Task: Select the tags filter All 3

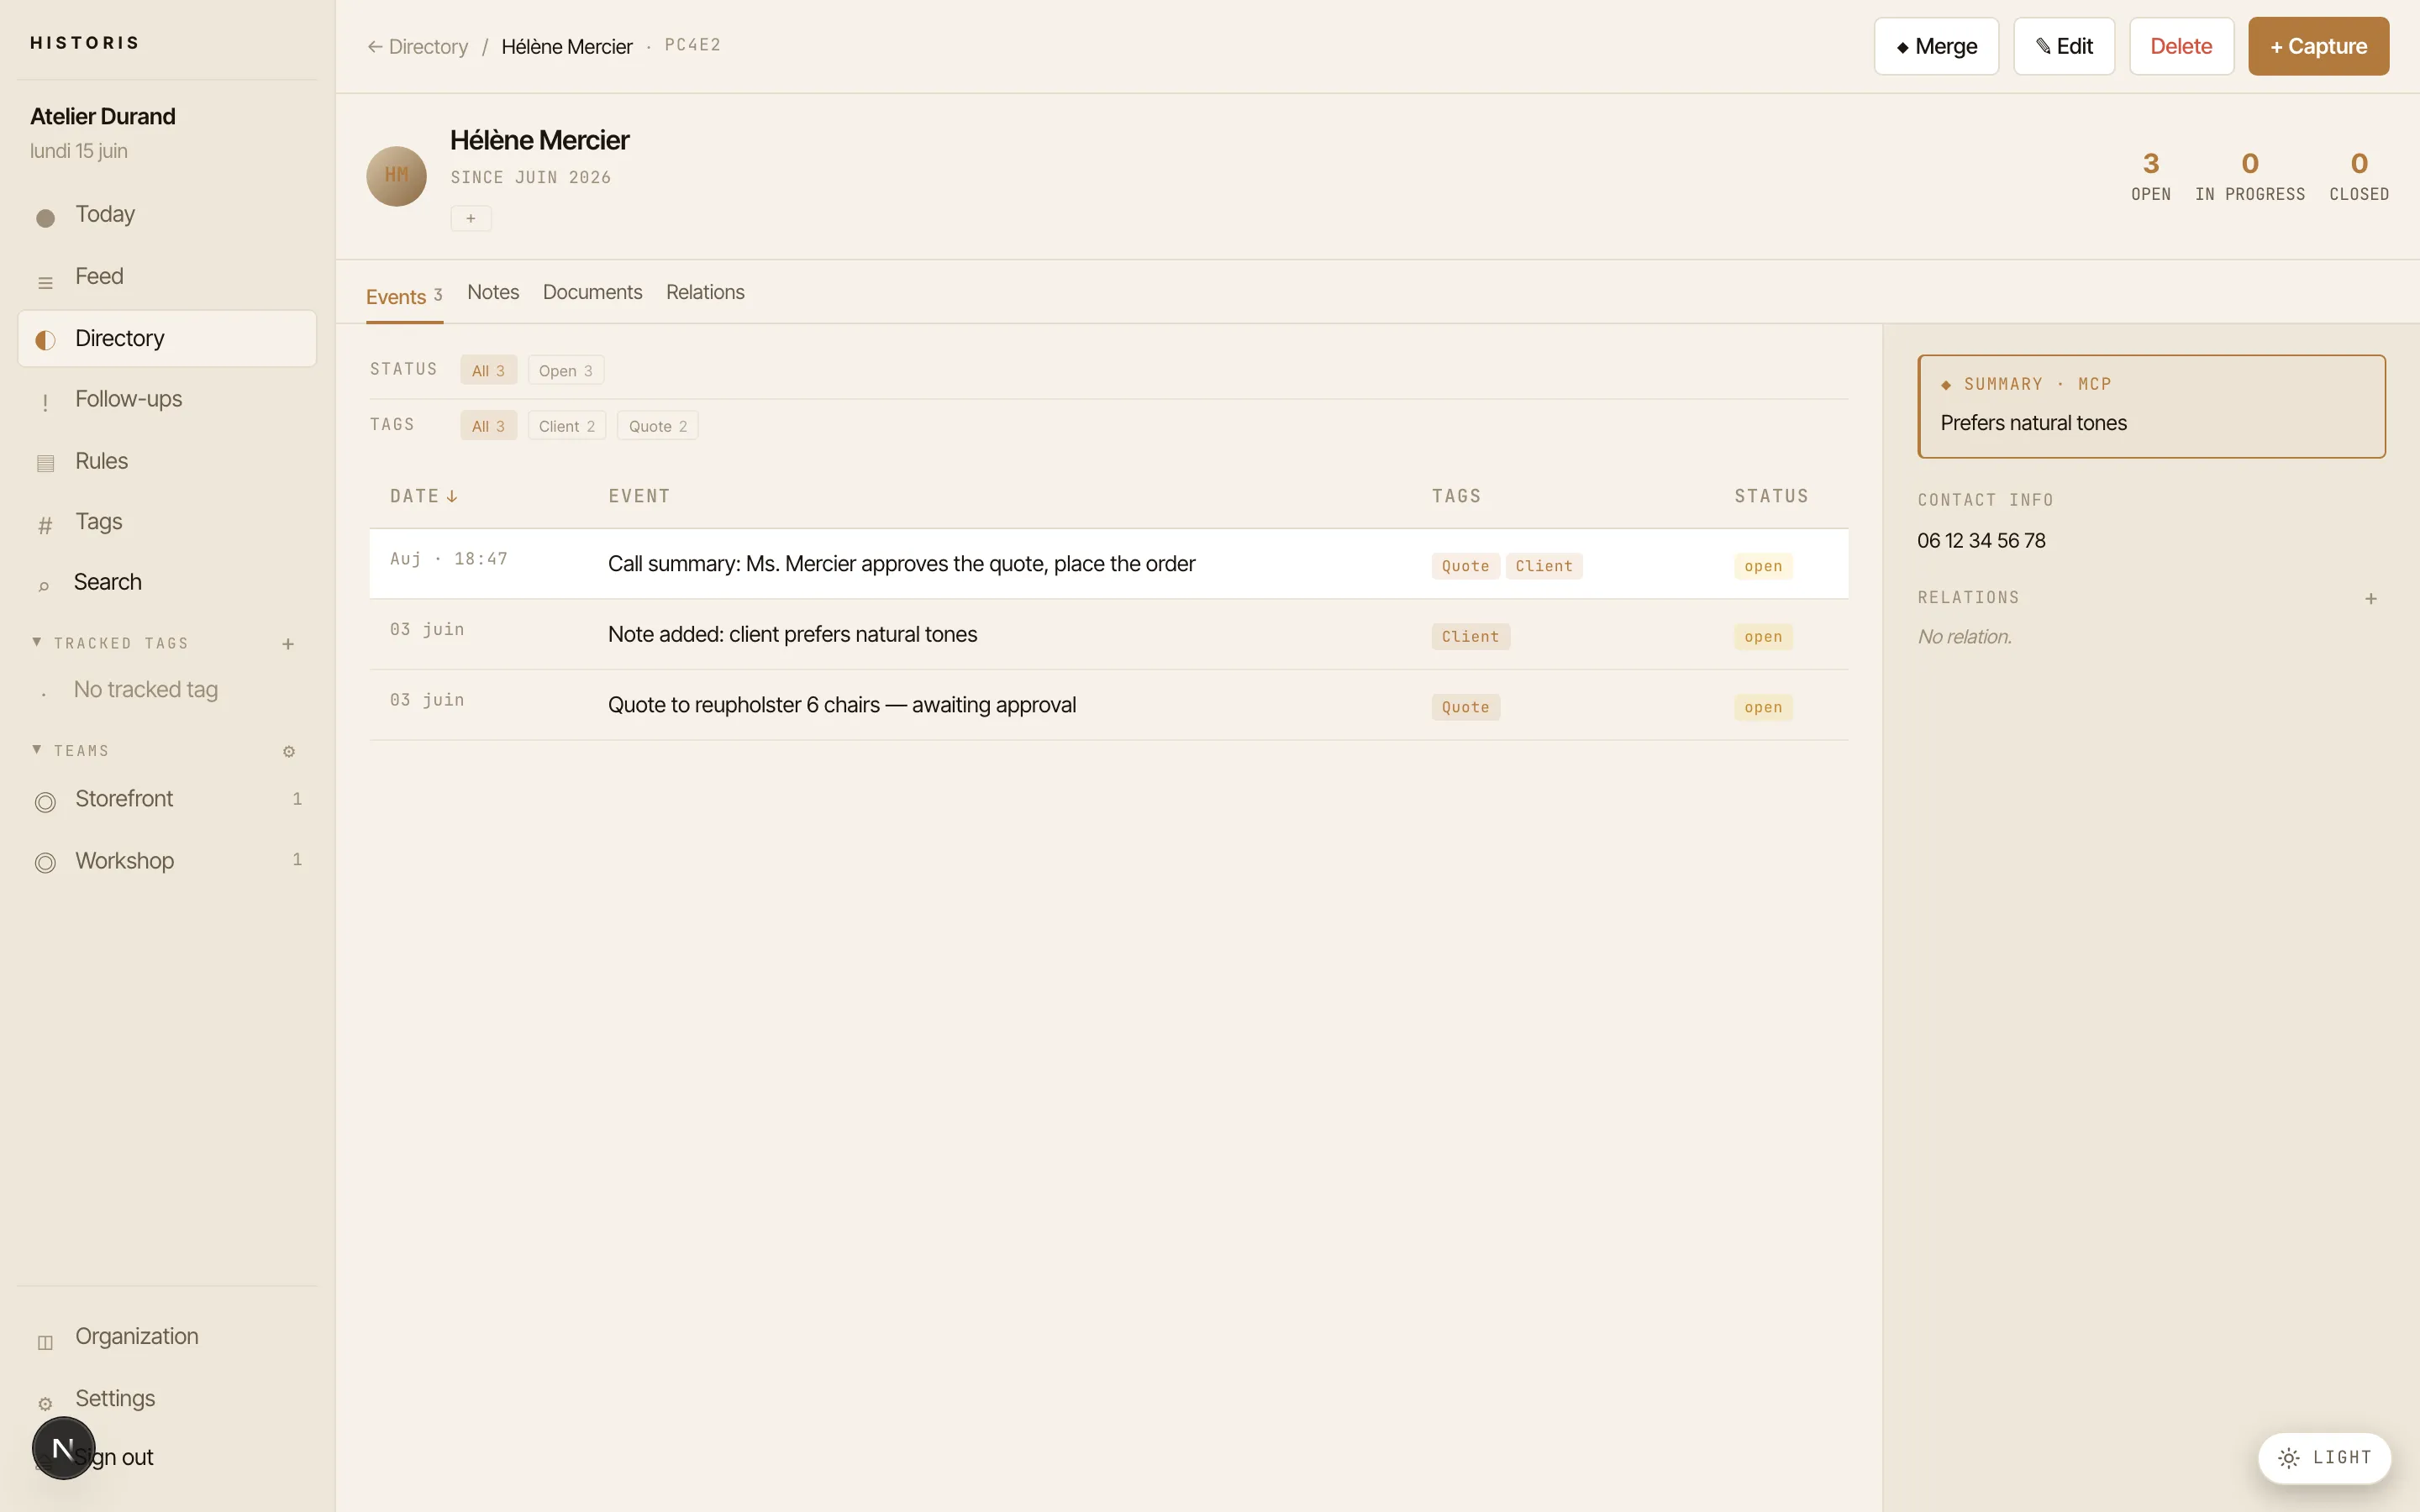Action: [x=488, y=425]
